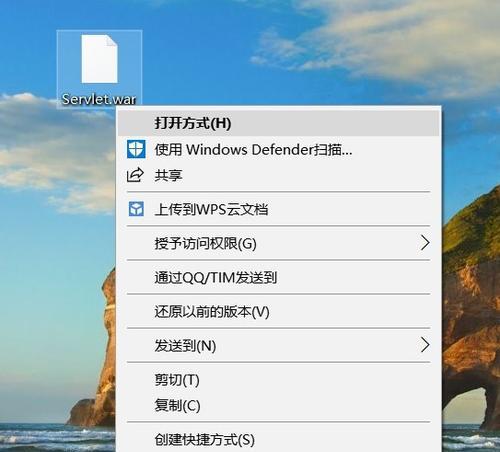
Task: Select 复制(C) to copy the file
Action: [x=279, y=405]
